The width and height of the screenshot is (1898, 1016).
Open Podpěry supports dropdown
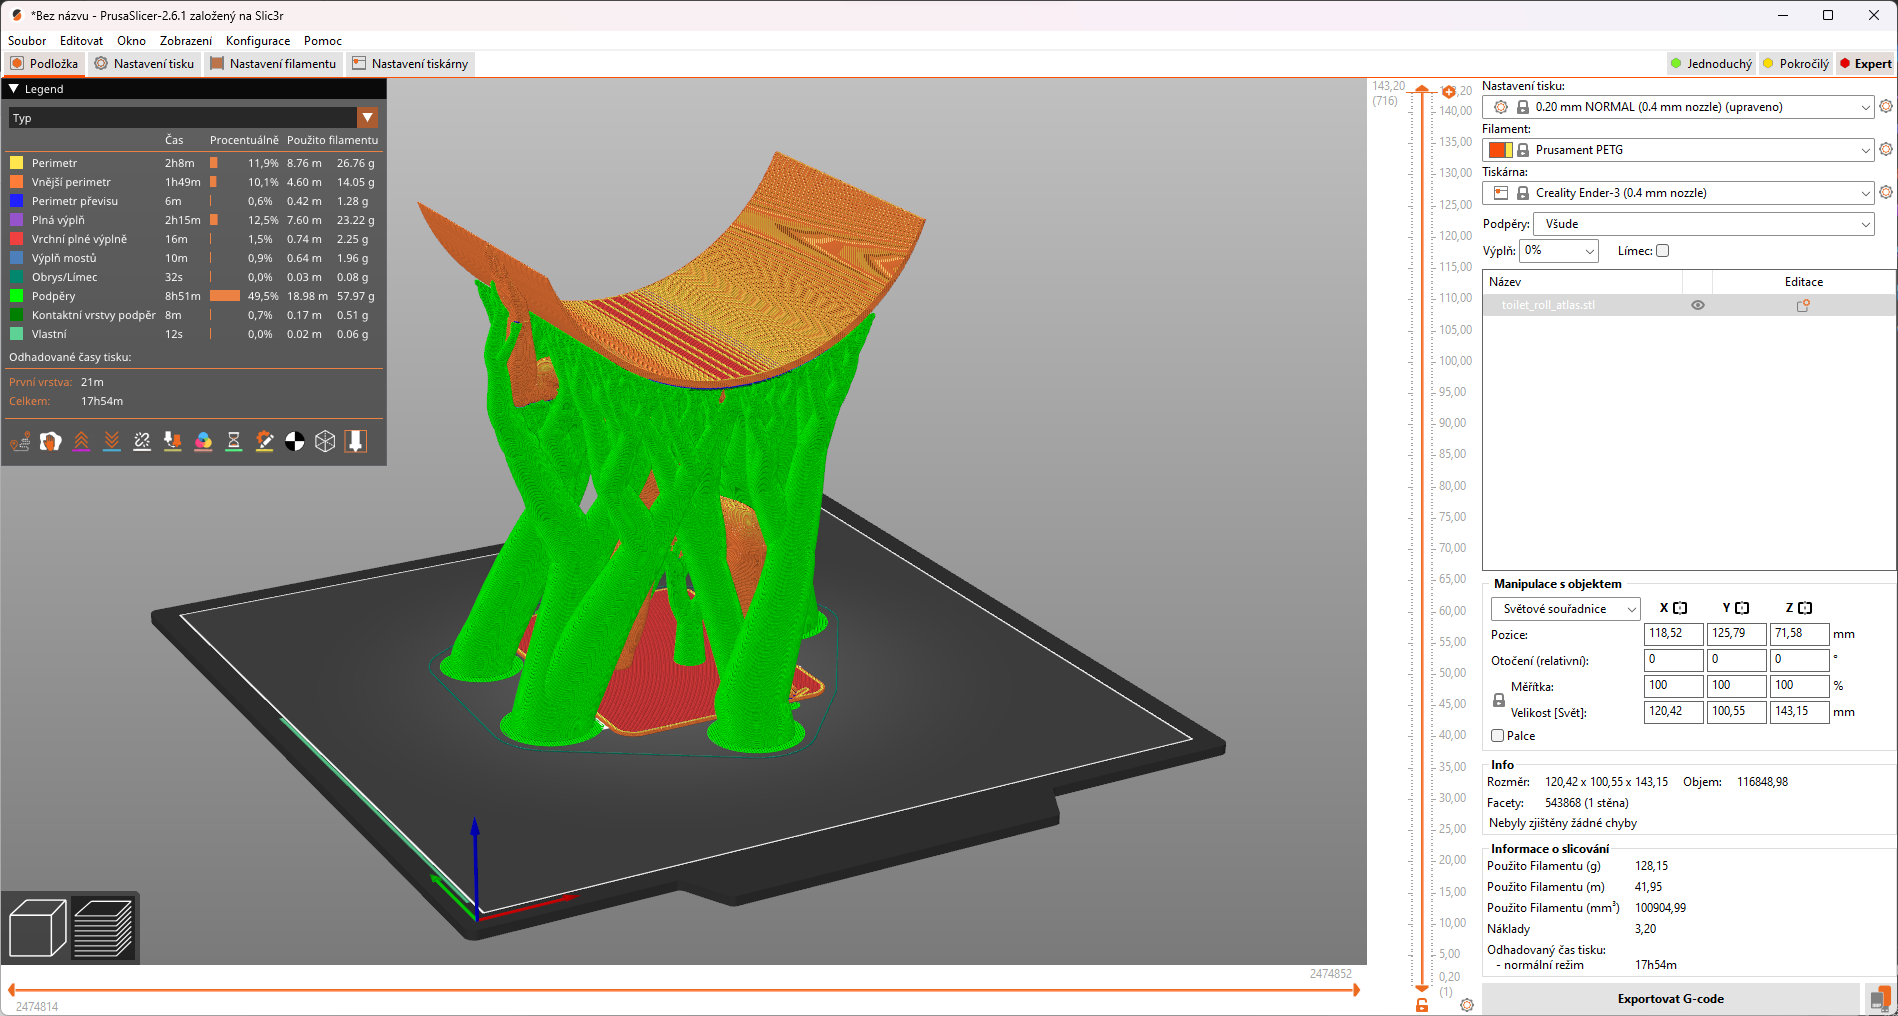pyautogui.click(x=1703, y=224)
